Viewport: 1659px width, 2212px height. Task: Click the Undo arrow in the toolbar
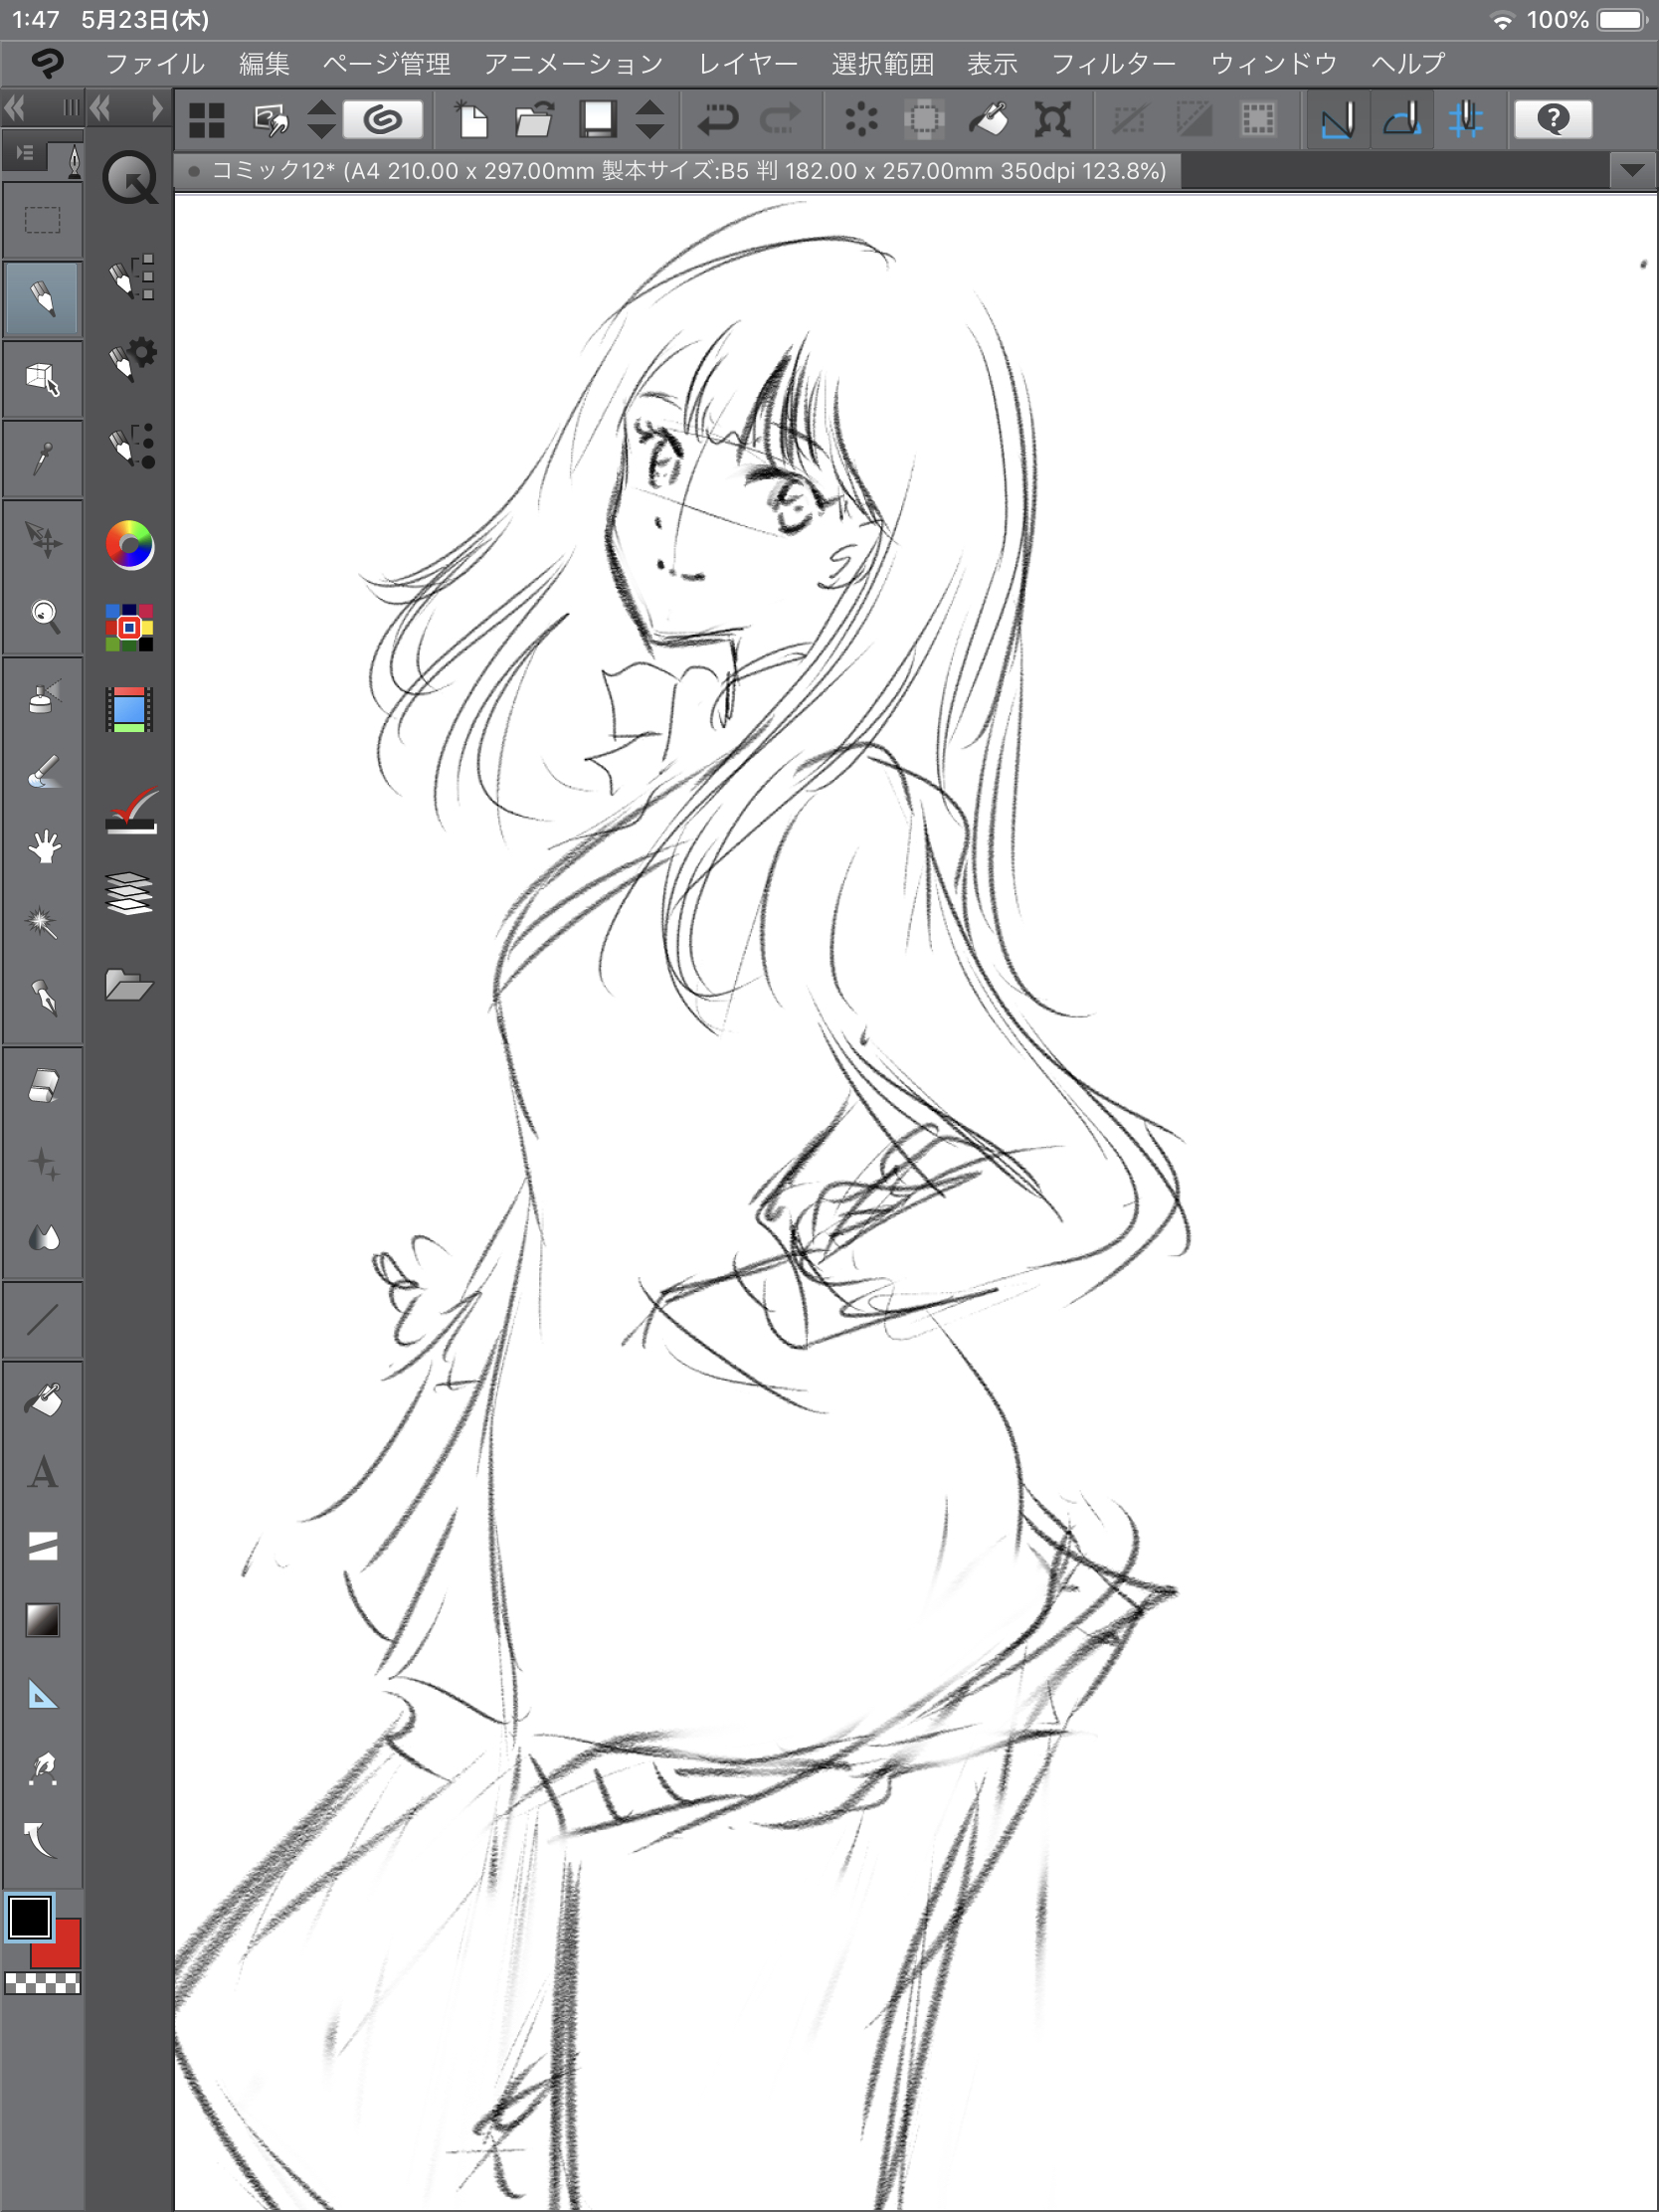tap(717, 120)
